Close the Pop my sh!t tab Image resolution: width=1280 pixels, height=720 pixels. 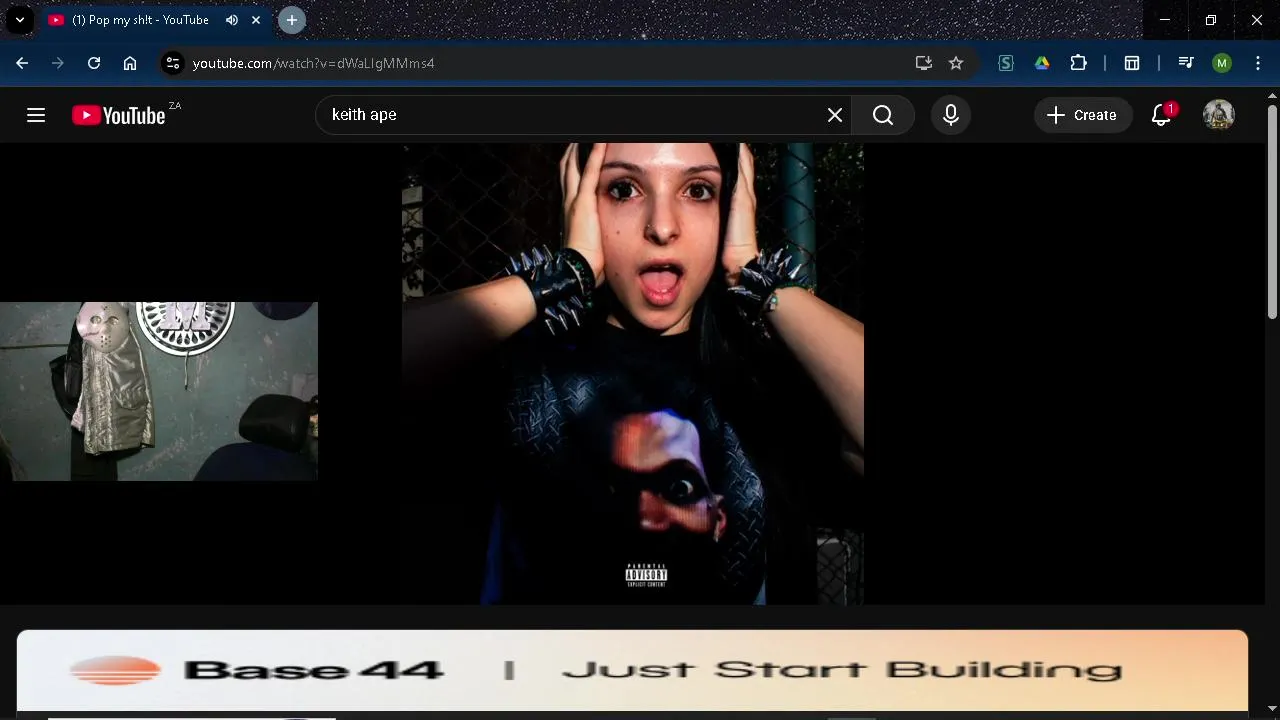[256, 20]
